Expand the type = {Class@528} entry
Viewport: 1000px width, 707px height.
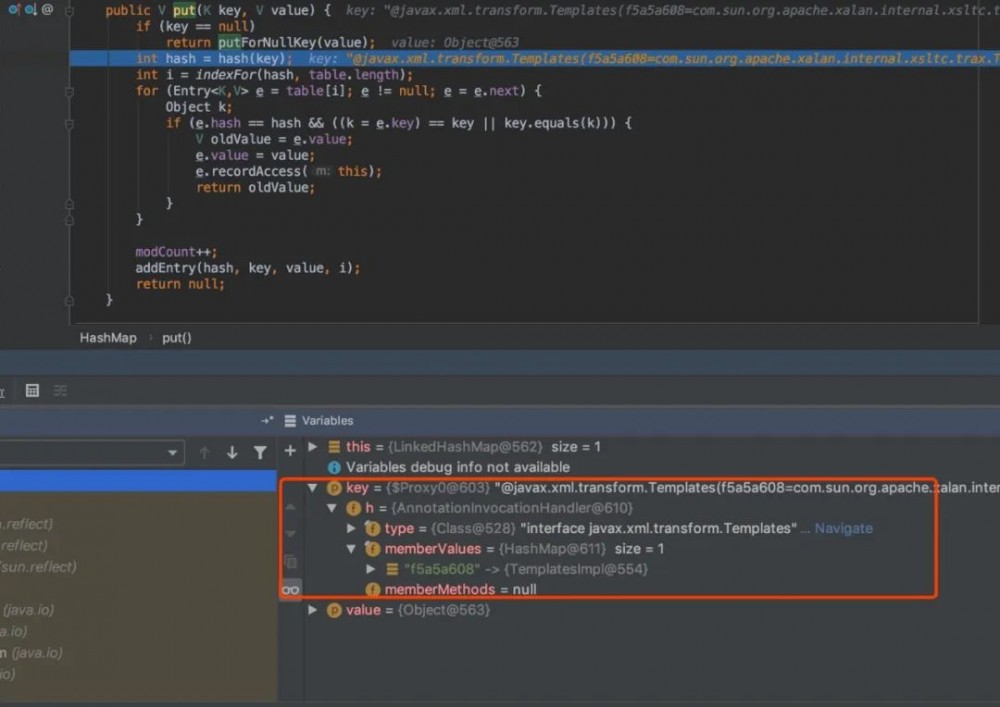click(350, 528)
